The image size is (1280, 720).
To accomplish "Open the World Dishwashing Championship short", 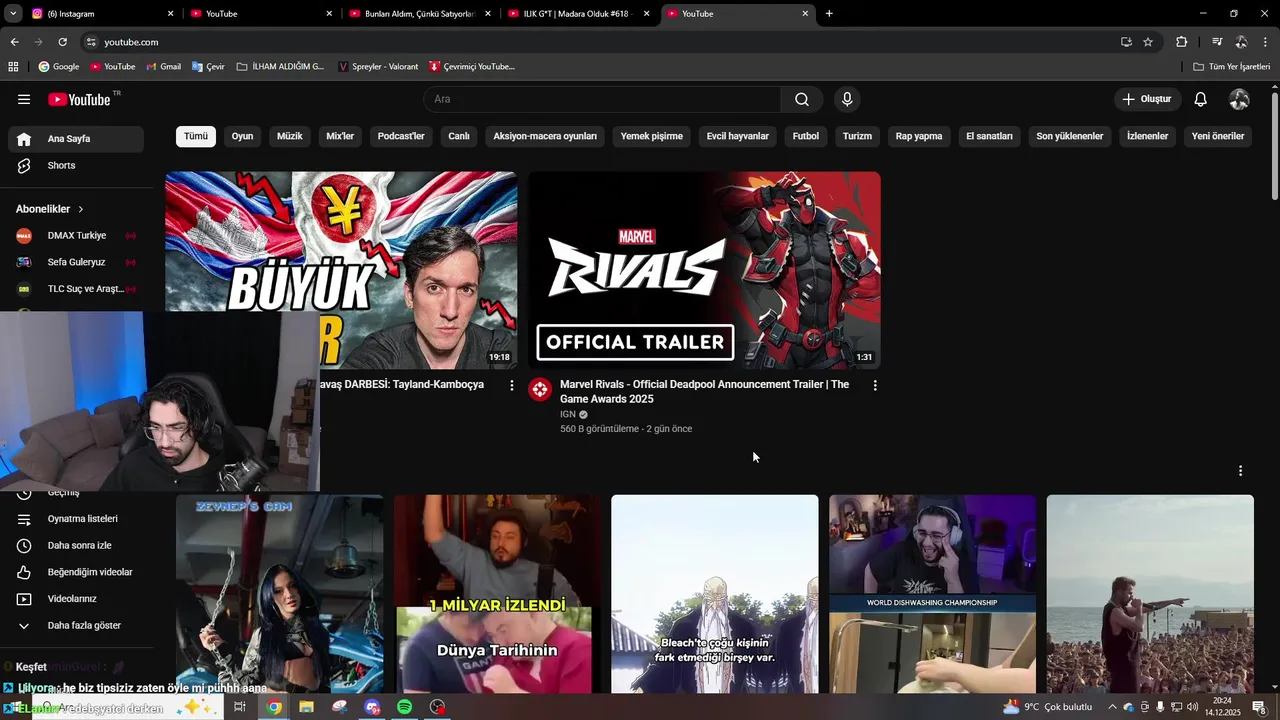I will pos(933,594).
